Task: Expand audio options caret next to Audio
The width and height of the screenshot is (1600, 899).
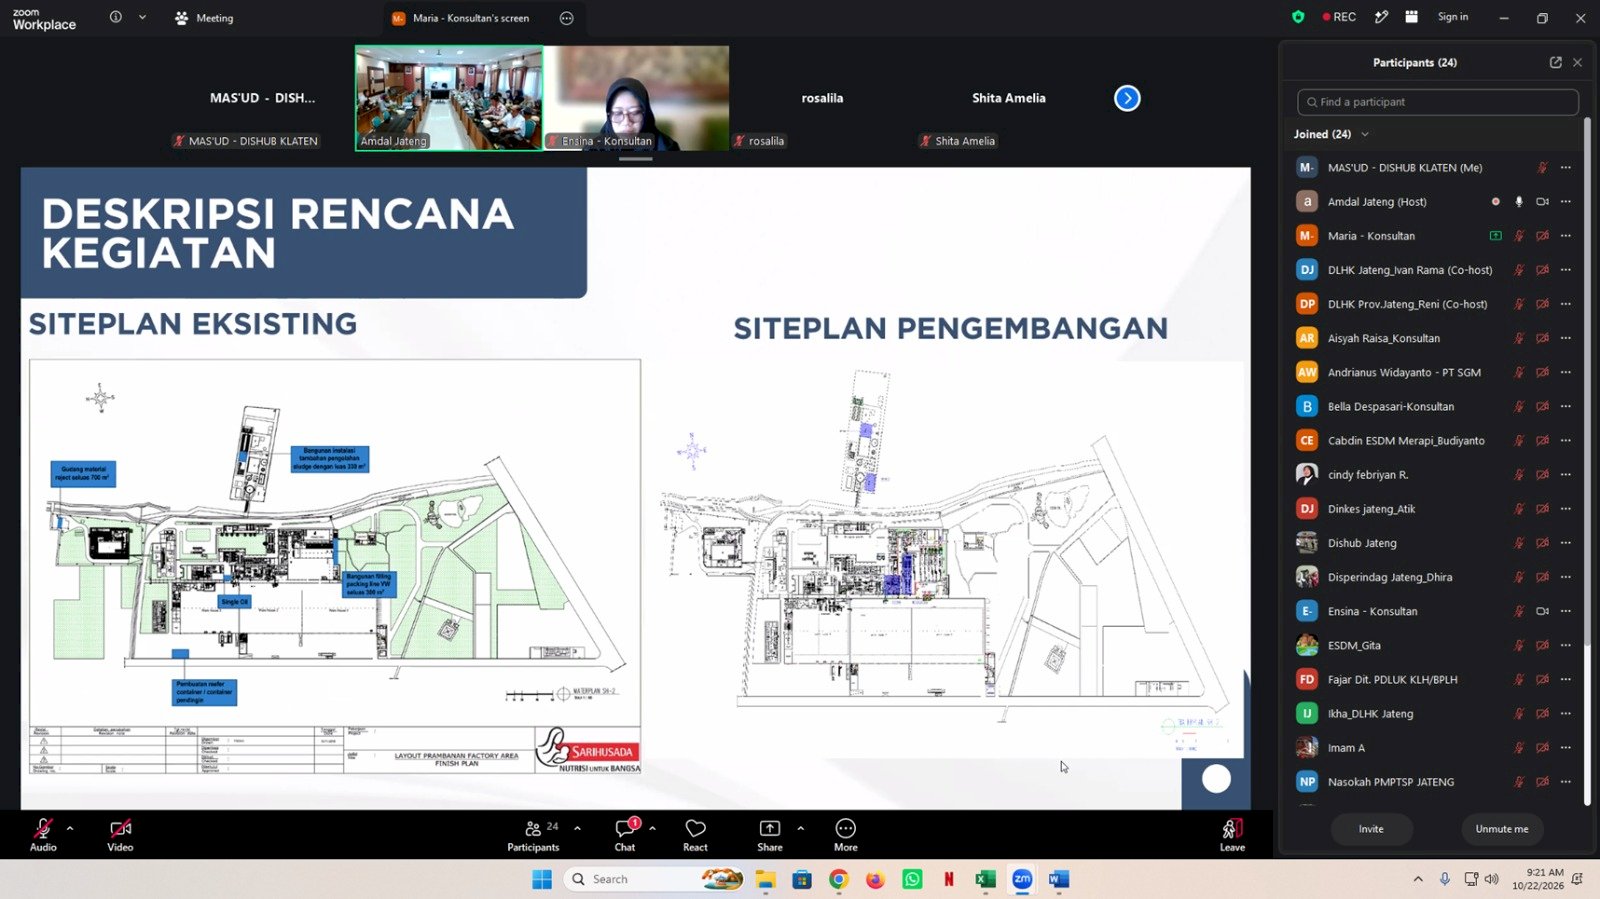Action: 70,828
